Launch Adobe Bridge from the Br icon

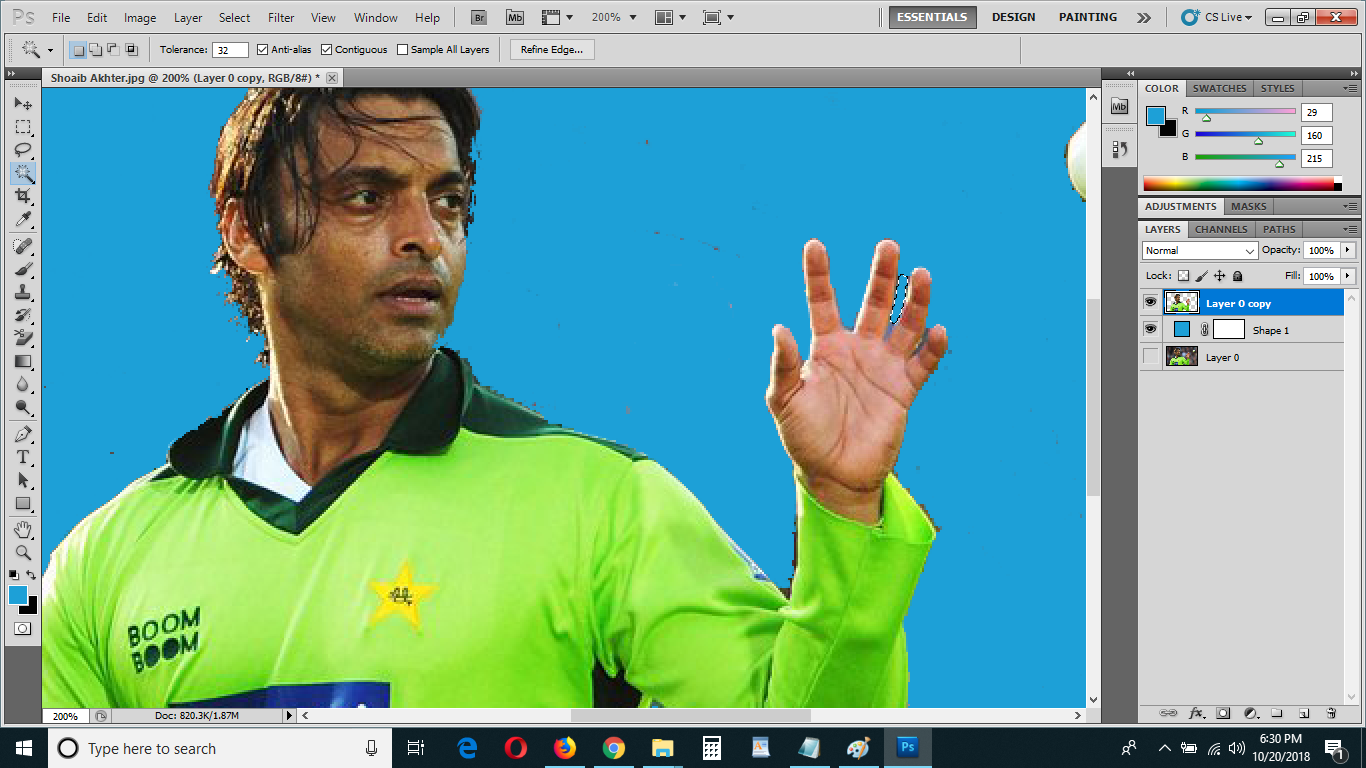pyautogui.click(x=479, y=17)
